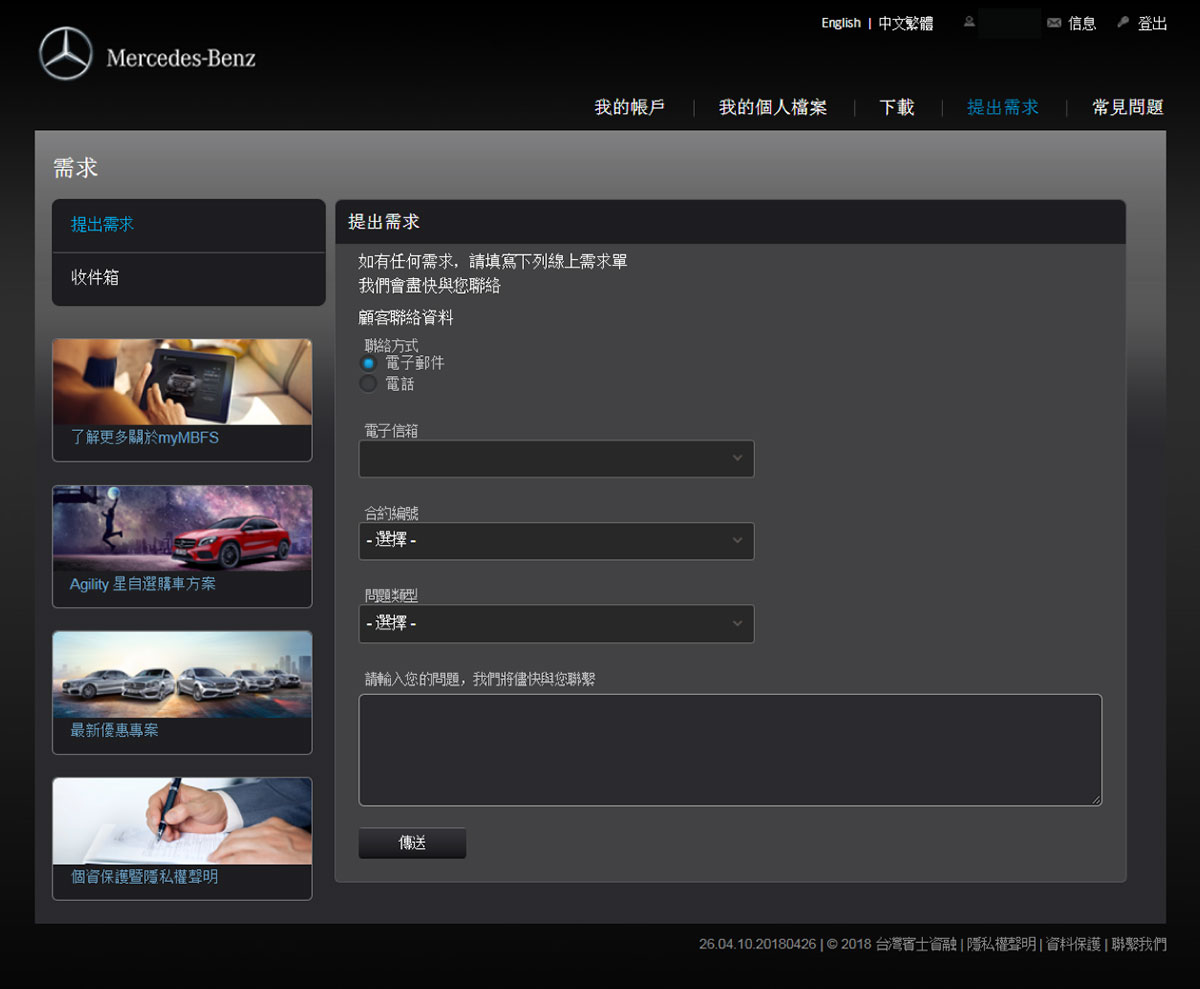Click the 個資保護暨隱私權聲明 caption link
Screen dimensions: 1200x989
tap(144, 877)
